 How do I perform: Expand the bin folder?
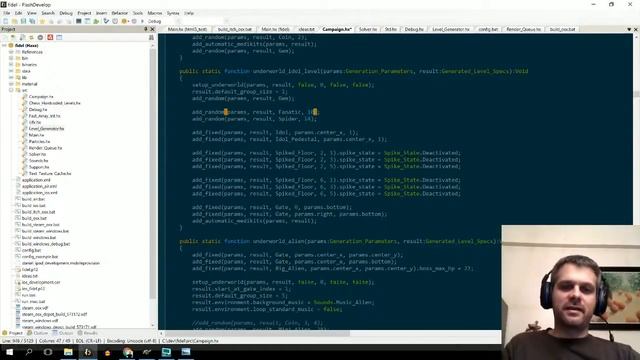(x=11, y=58)
